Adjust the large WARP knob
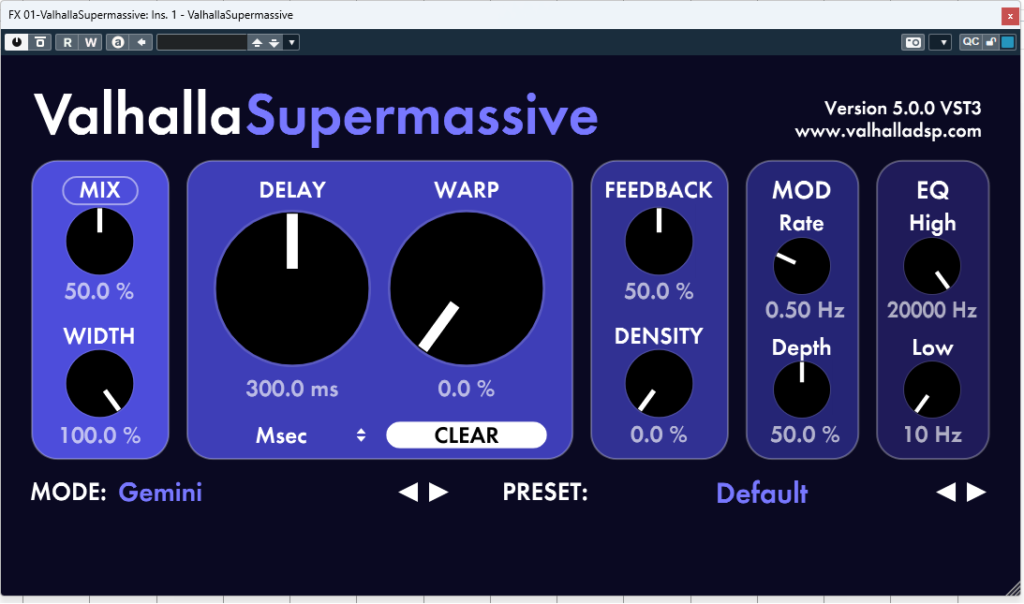1024x604 pixels. 466,288
